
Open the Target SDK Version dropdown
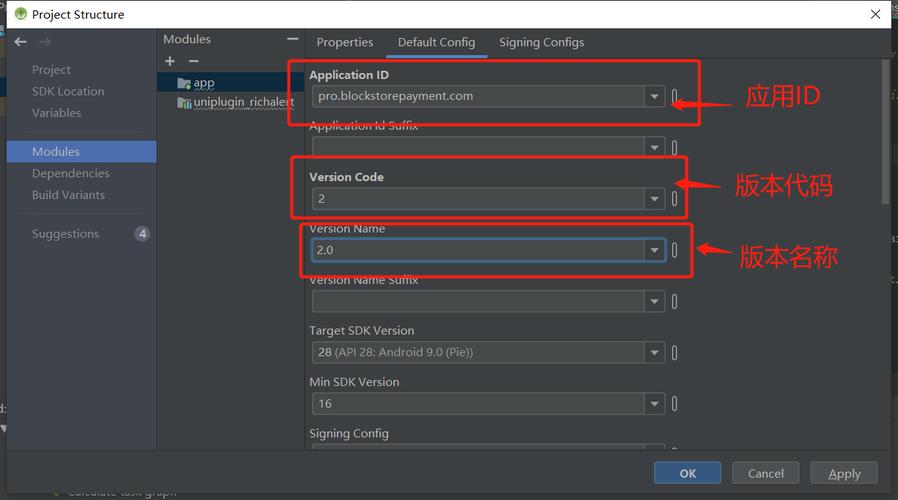[x=654, y=352]
